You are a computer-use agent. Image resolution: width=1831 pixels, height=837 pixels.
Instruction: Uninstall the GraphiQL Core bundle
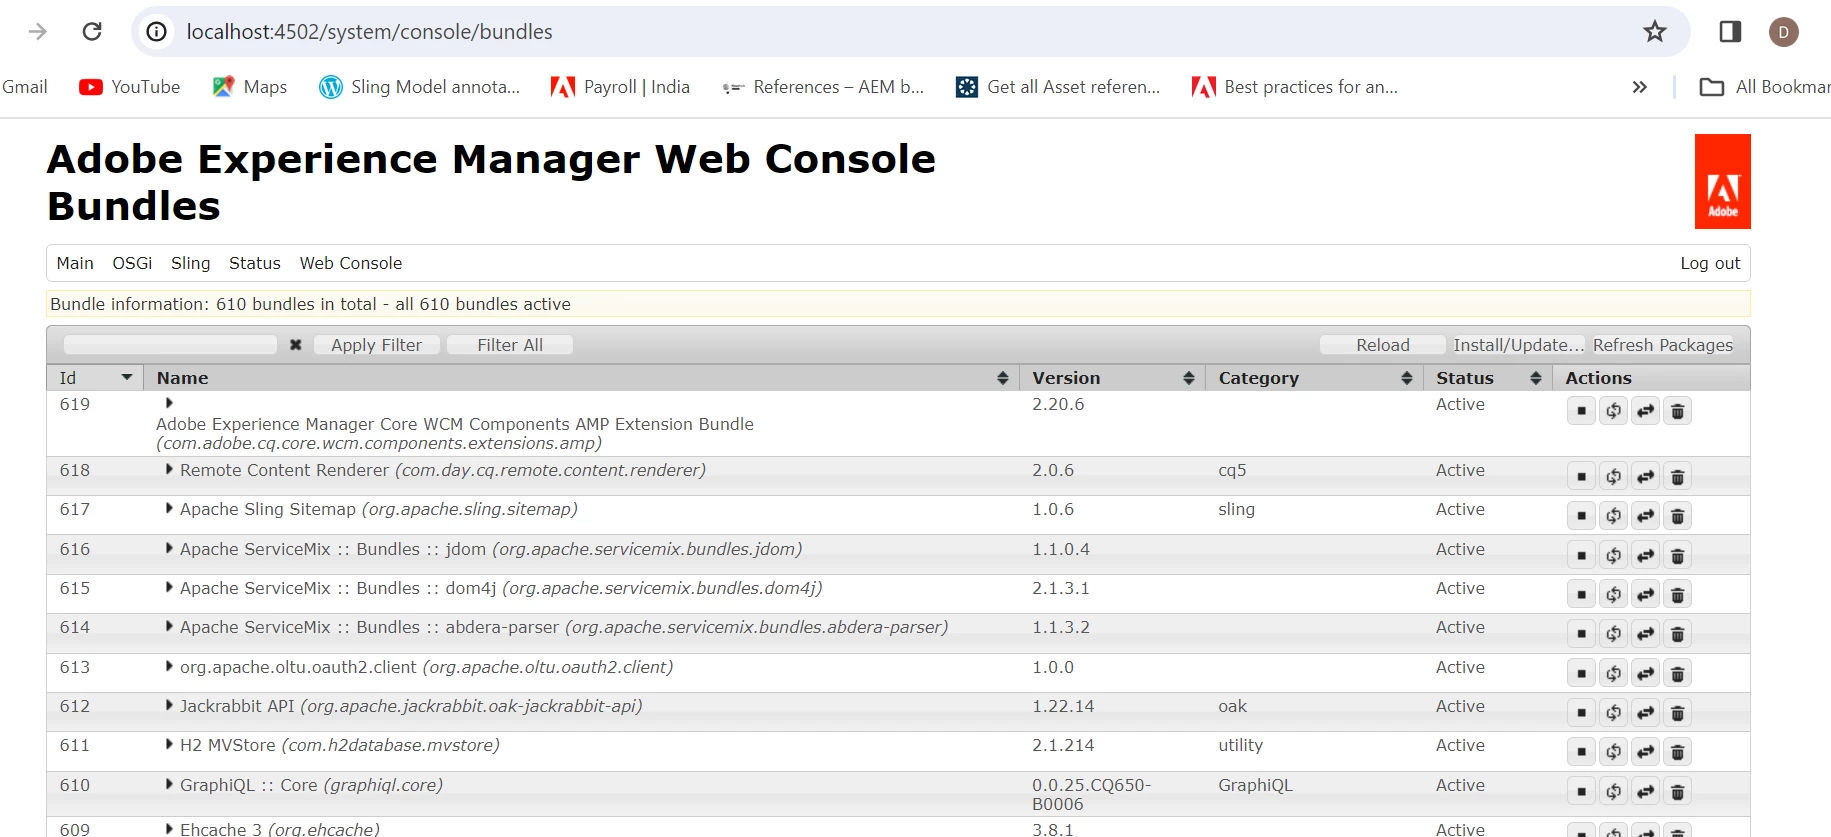click(1677, 792)
